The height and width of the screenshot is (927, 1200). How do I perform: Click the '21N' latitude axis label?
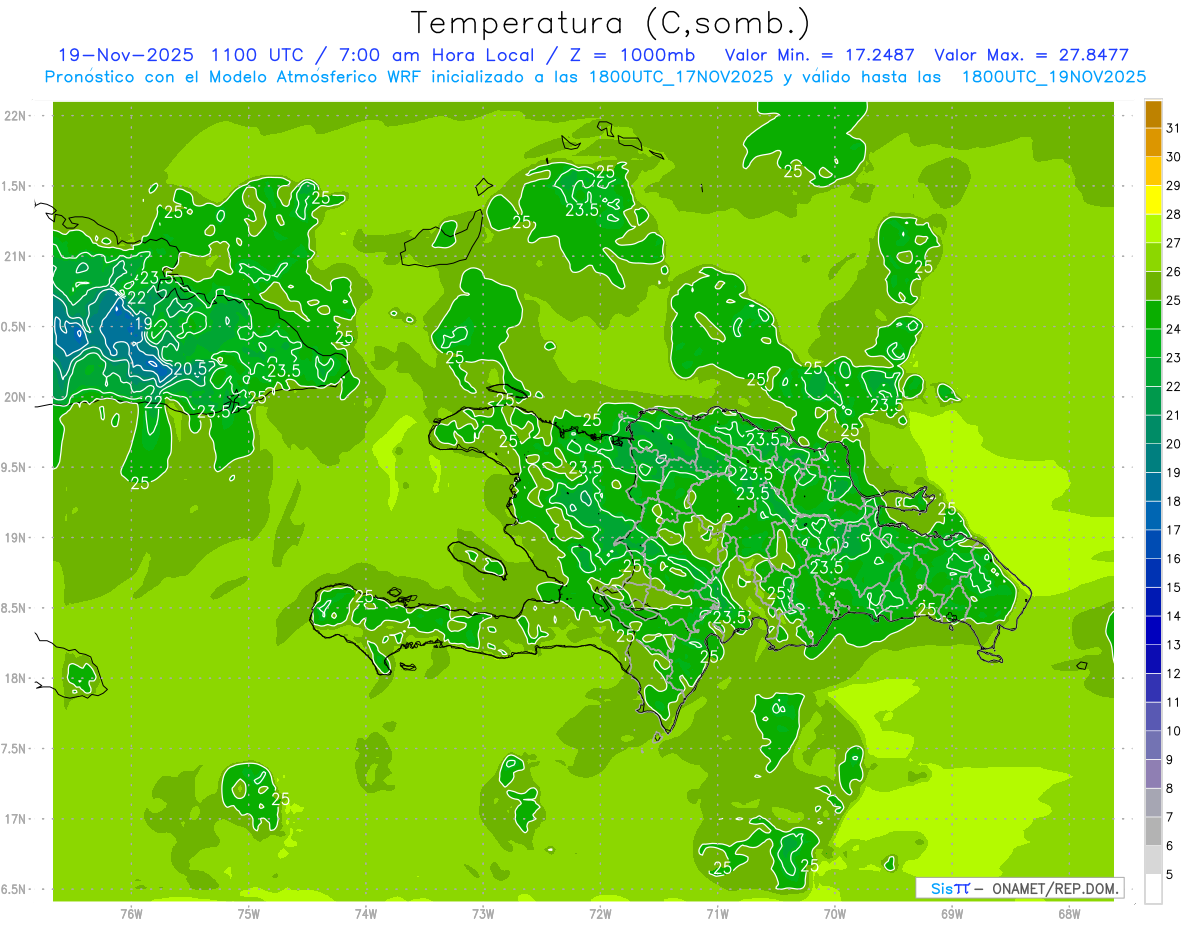(15, 257)
